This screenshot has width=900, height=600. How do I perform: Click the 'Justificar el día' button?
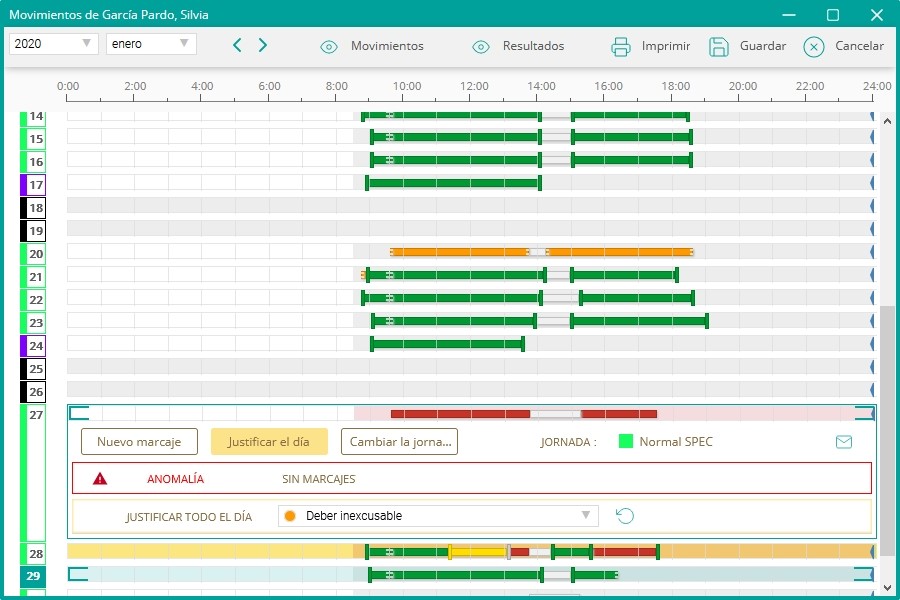(x=269, y=442)
